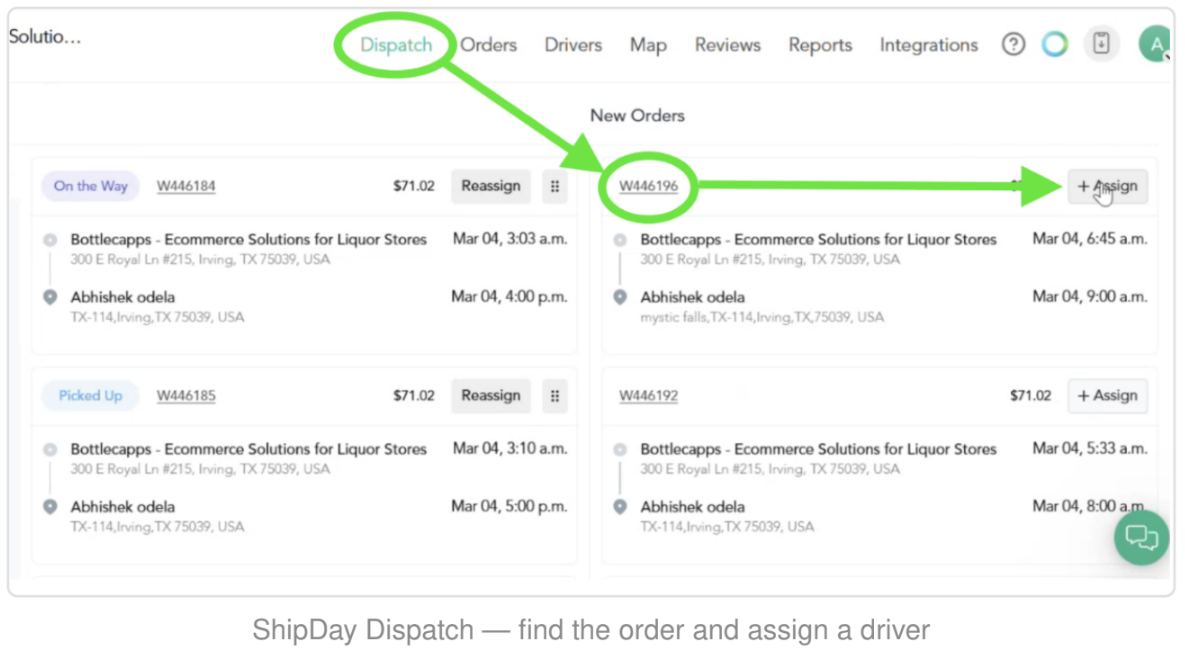The width and height of the screenshot is (1185, 654).
Task: Open the chat support bubble icon
Action: (1141, 538)
